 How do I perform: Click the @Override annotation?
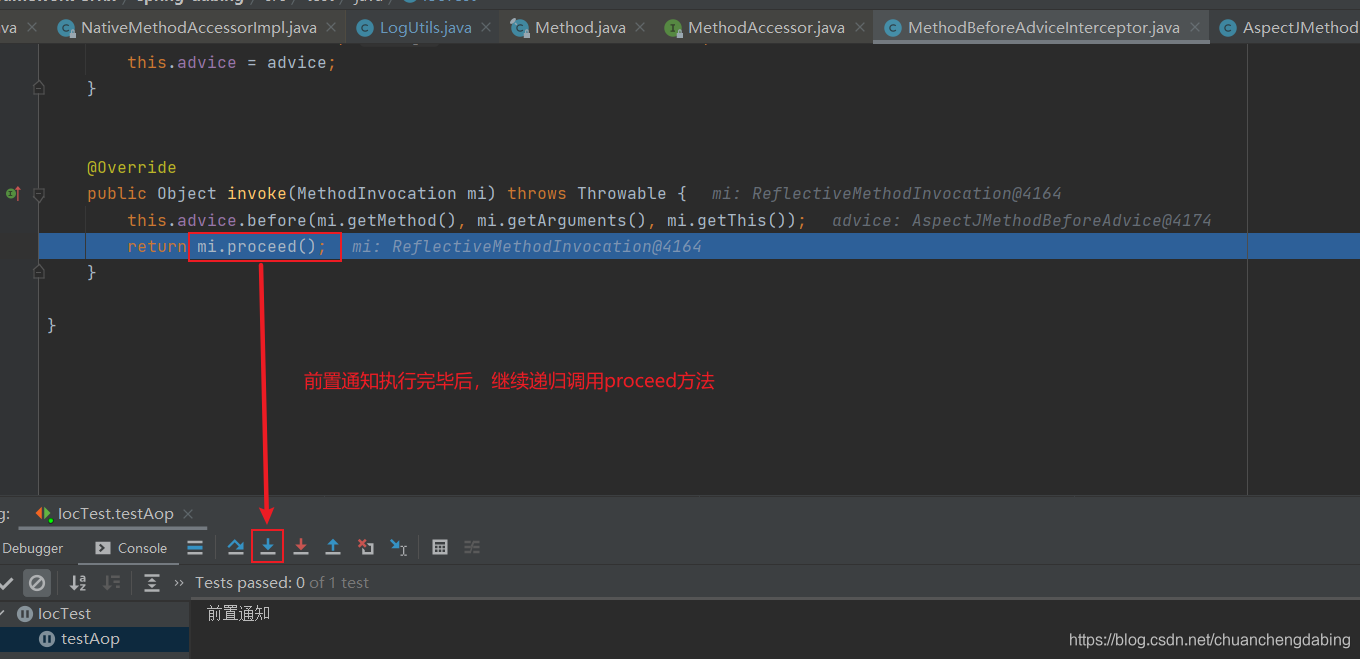click(x=131, y=167)
